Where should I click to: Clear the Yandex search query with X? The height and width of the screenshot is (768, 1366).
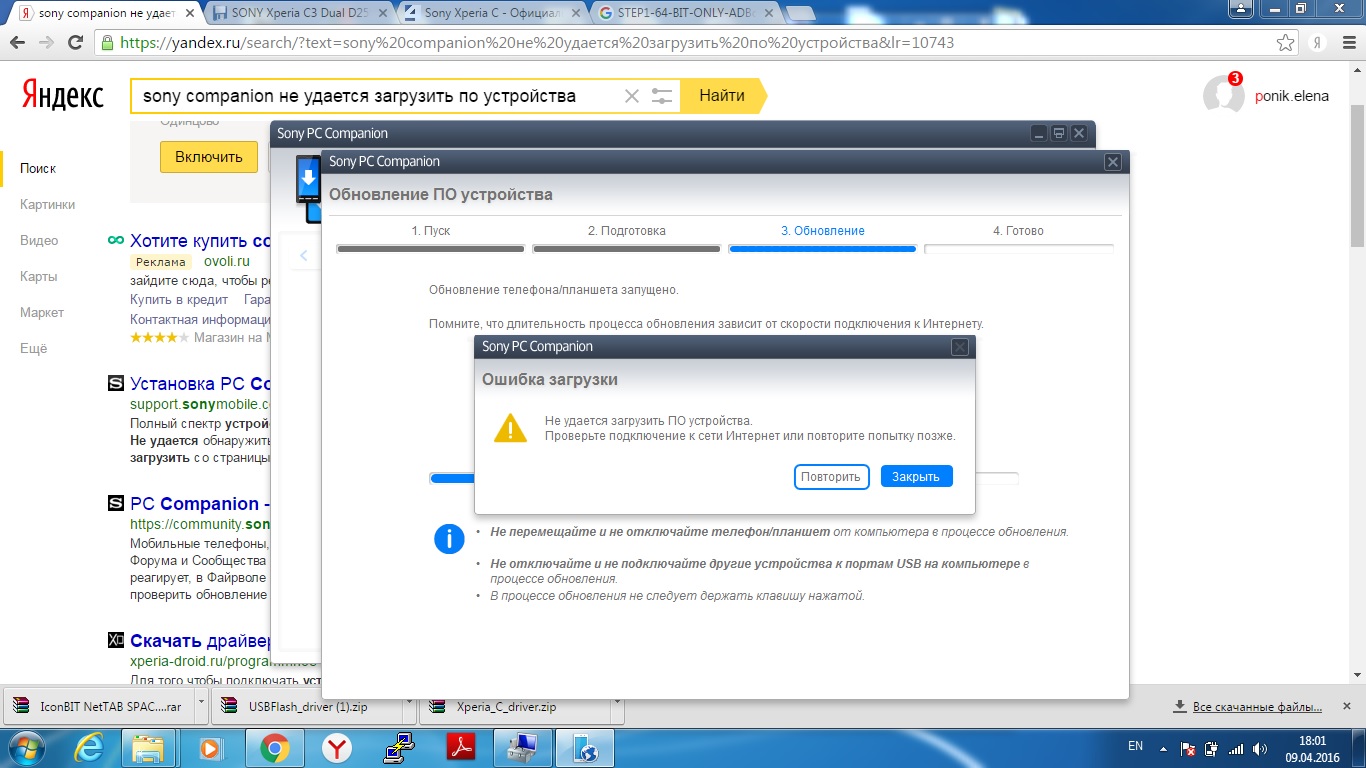(x=631, y=96)
